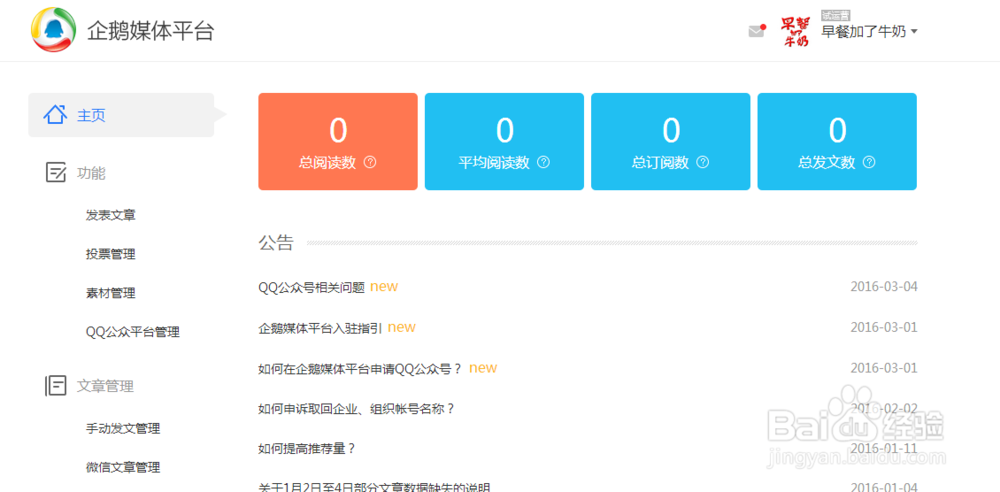Click help icon next to 总发文数
1000x492 pixels.
[869, 162]
